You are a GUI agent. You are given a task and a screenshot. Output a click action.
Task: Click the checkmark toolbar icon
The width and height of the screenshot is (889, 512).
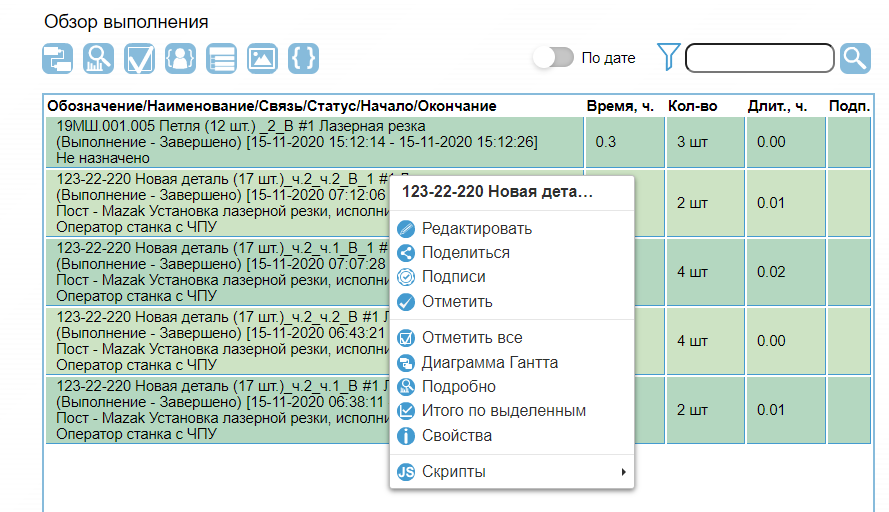tap(140, 58)
